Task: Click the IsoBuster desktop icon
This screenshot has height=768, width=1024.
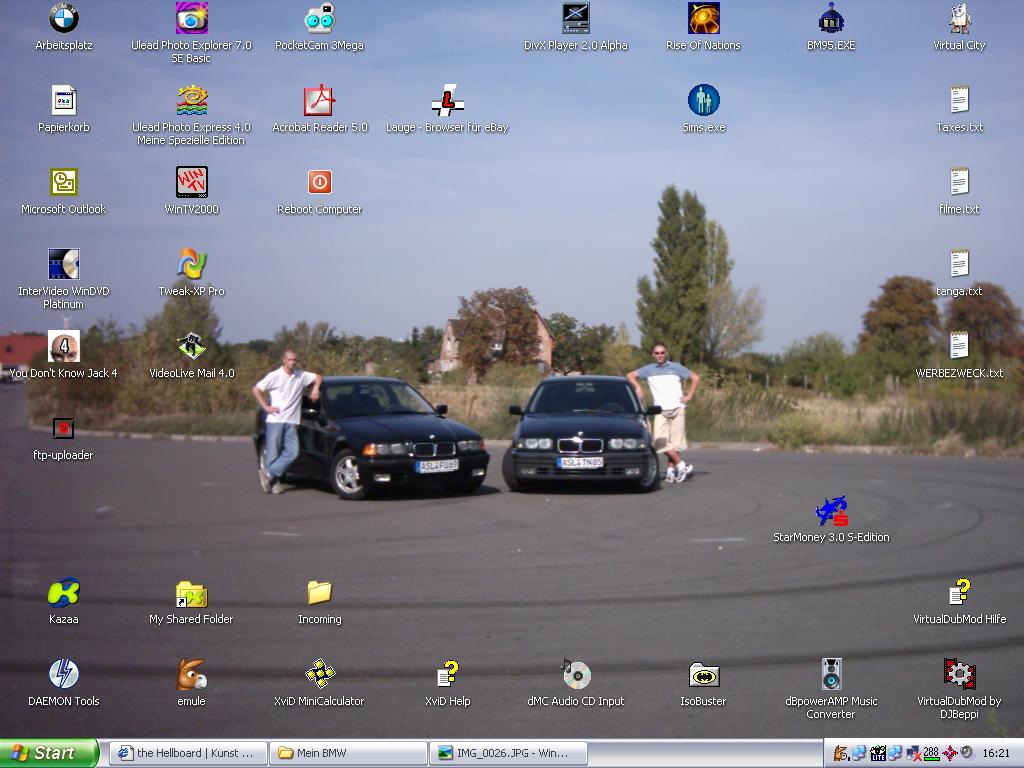Action: (x=703, y=675)
